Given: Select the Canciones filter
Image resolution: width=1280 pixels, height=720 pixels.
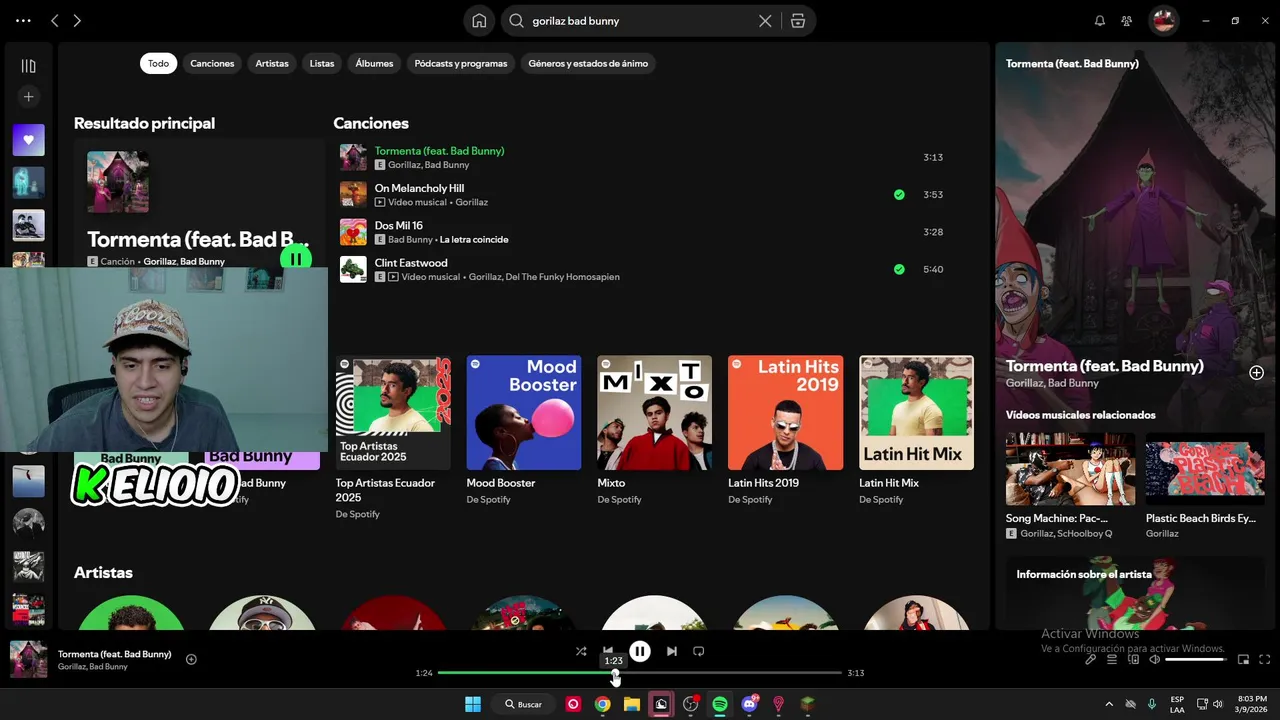Looking at the screenshot, I should tap(212, 63).
